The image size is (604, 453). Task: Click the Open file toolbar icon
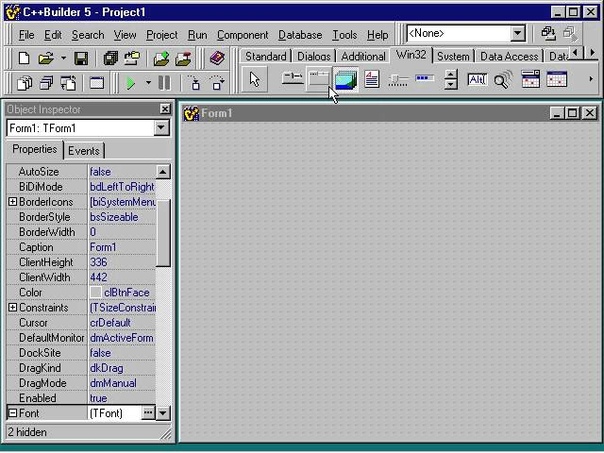(x=46, y=59)
